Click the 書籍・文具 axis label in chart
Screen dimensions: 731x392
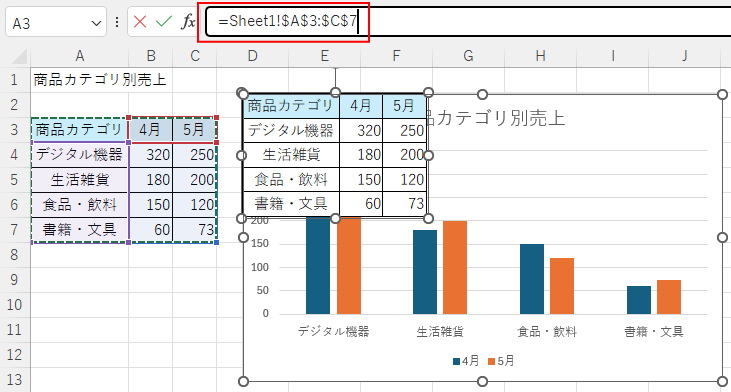click(654, 332)
